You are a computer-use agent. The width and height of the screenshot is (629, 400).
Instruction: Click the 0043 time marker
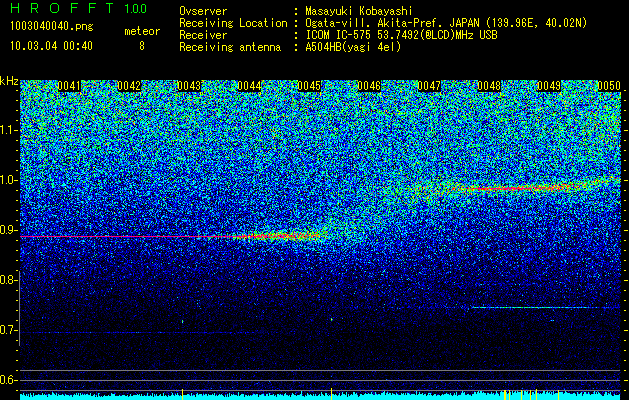tap(189, 86)
